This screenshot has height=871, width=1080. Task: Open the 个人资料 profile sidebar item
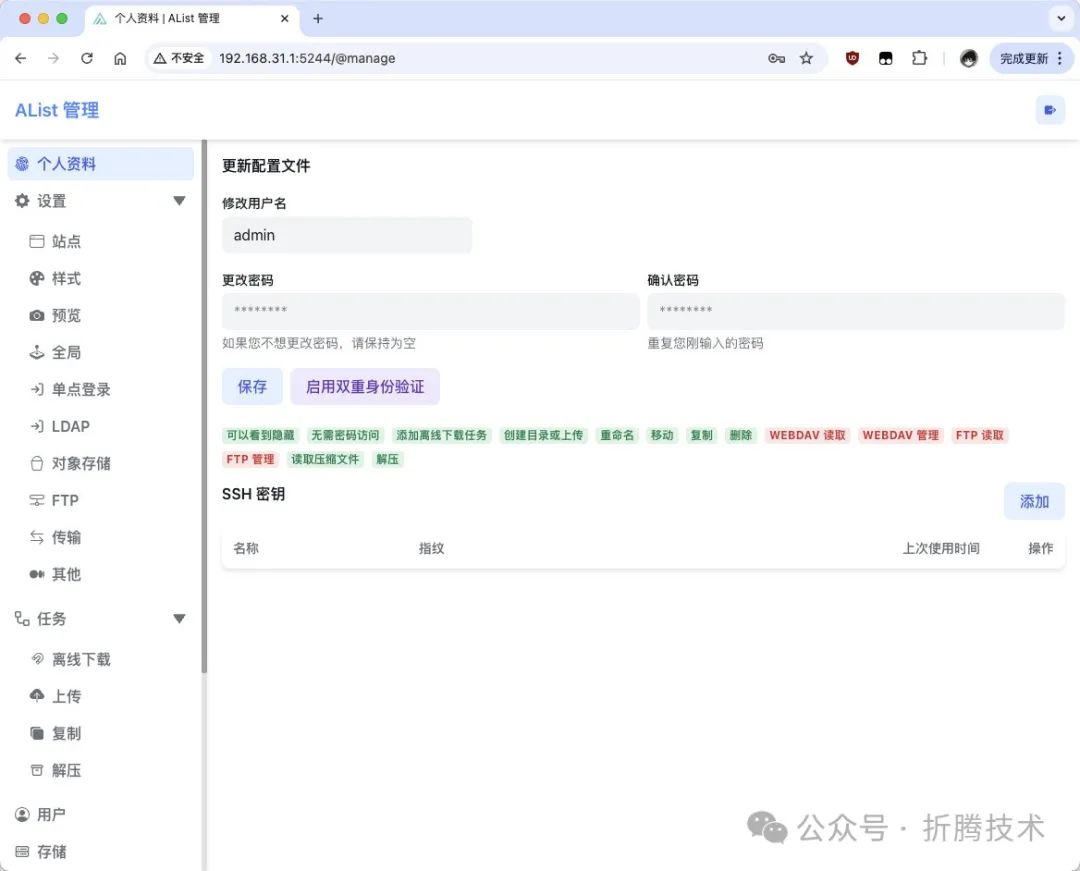101,164
